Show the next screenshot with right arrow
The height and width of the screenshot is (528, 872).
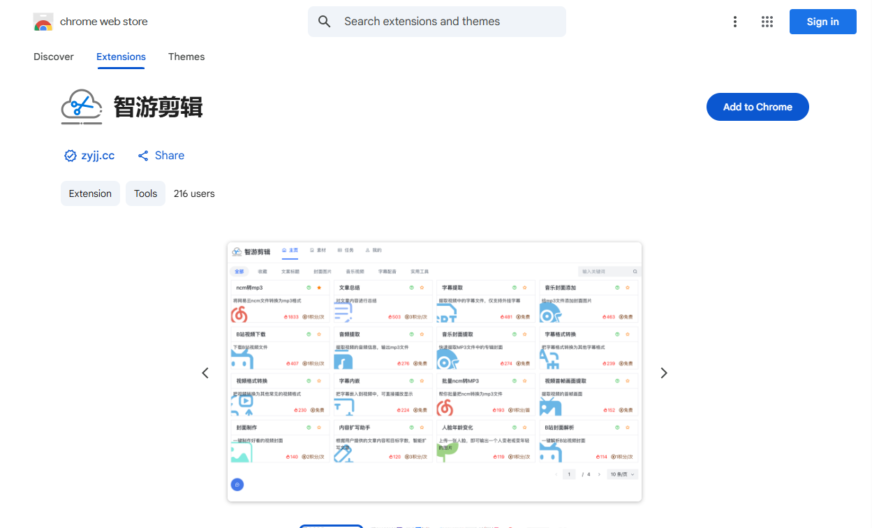click(663, 373)
